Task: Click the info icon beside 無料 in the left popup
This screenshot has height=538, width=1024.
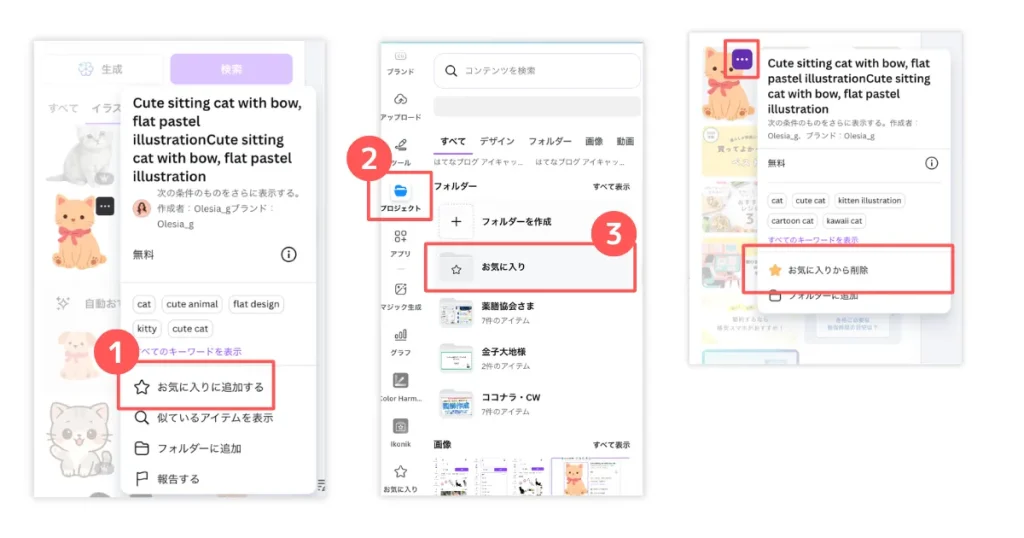Action: point(288,255)
